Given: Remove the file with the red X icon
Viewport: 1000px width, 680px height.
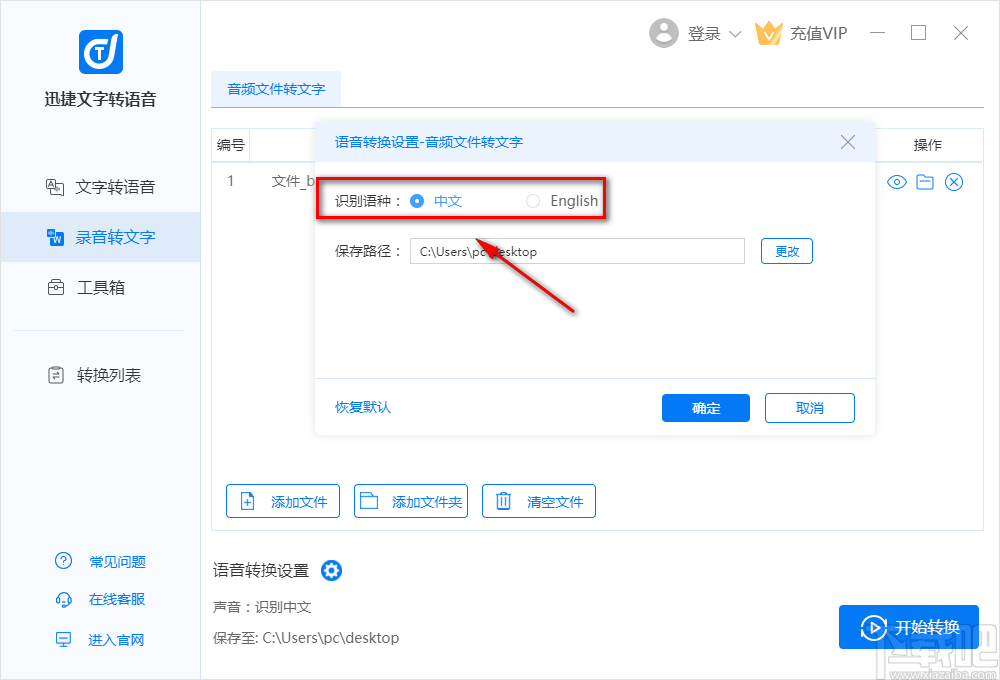Looking at the screenshot, I should click(x=953, y=181).
